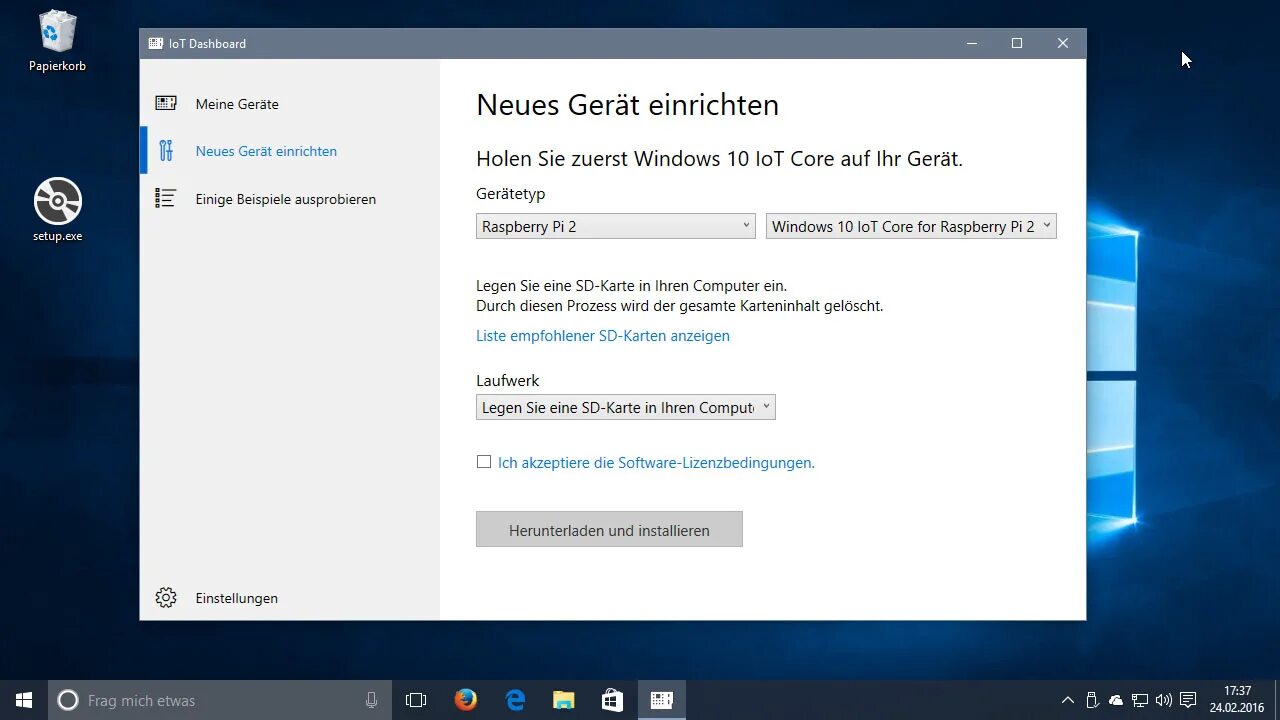This screenshot has height=720, width=1280.
Task: Click the Frag mich etwas search box
Action: tap(218, 700)
